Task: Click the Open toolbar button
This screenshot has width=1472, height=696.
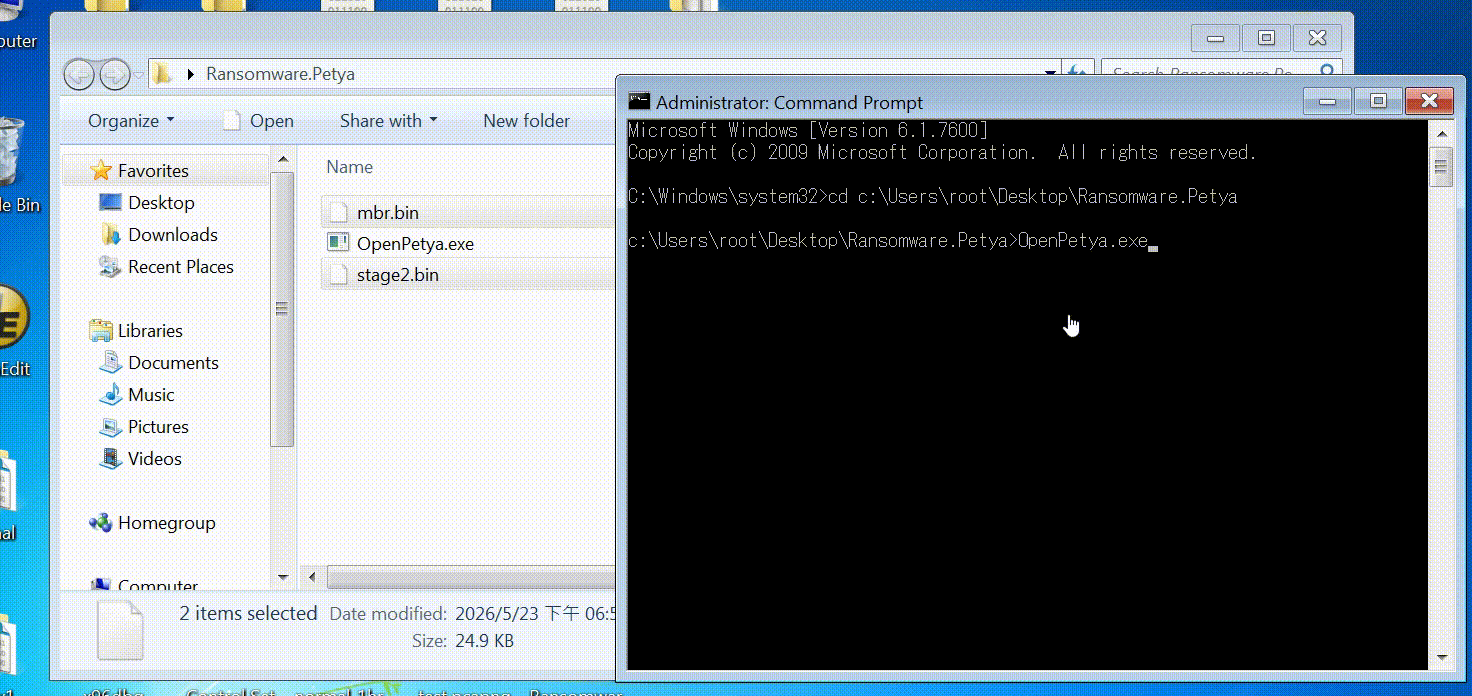Action: (x=258, y=121)
